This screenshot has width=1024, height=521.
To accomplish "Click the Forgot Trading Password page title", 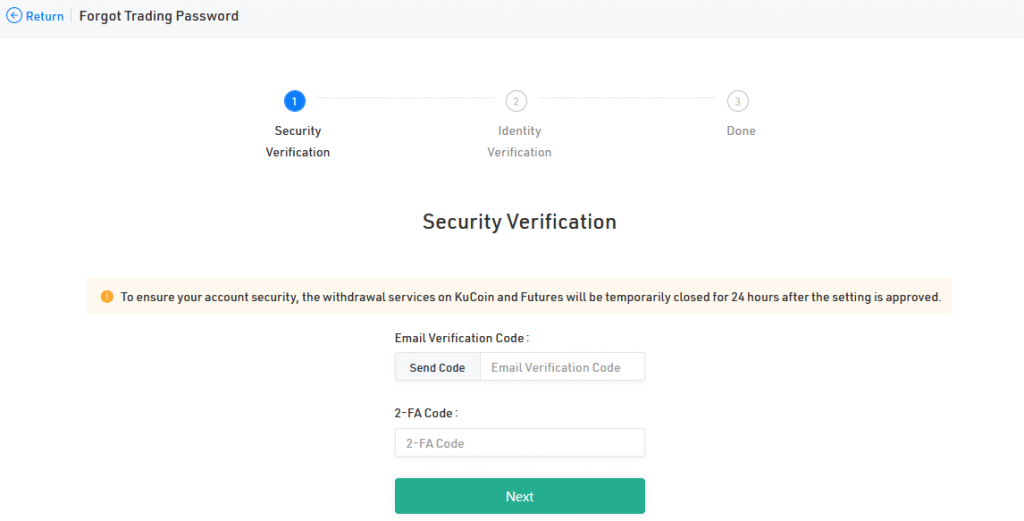I will [x=159, y=16].
